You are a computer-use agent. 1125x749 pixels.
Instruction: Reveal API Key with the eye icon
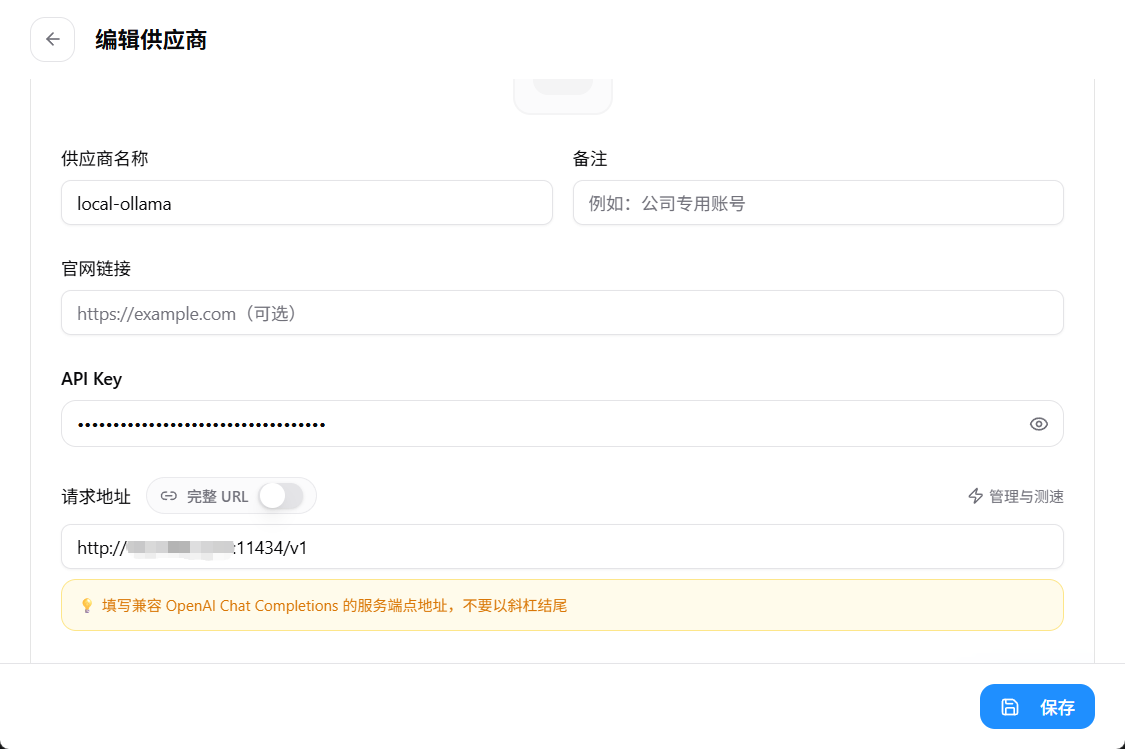click(x=1038, y=424)
